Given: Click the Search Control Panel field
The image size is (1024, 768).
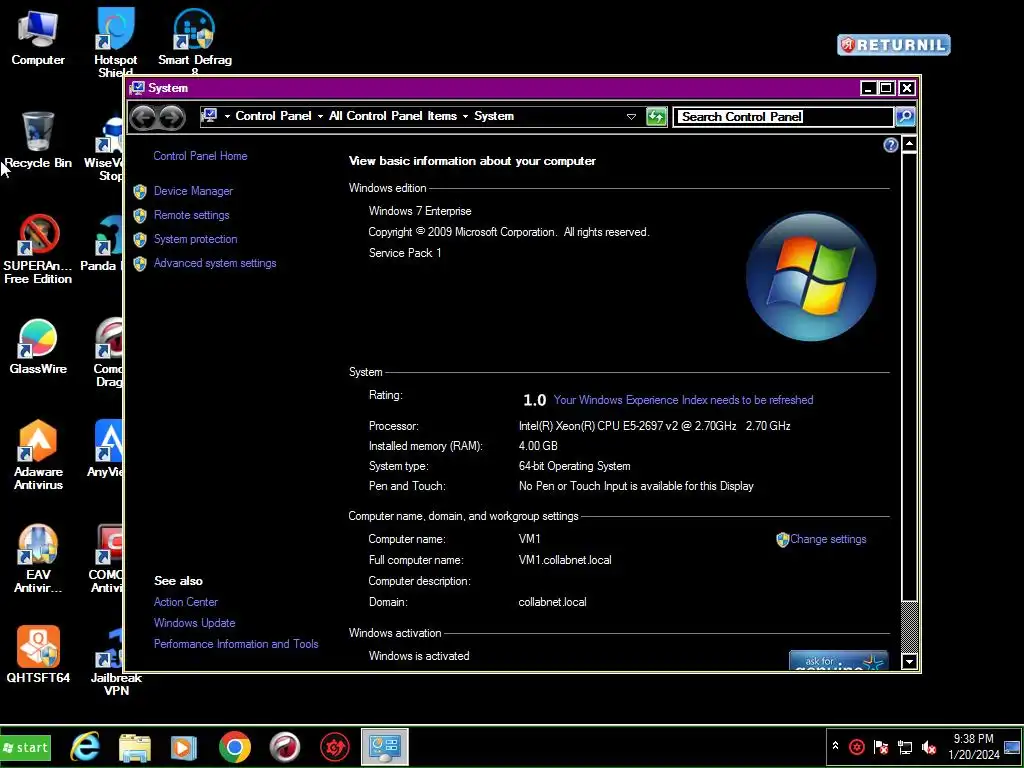Looking at the screenshot, I should coord(783,117).
